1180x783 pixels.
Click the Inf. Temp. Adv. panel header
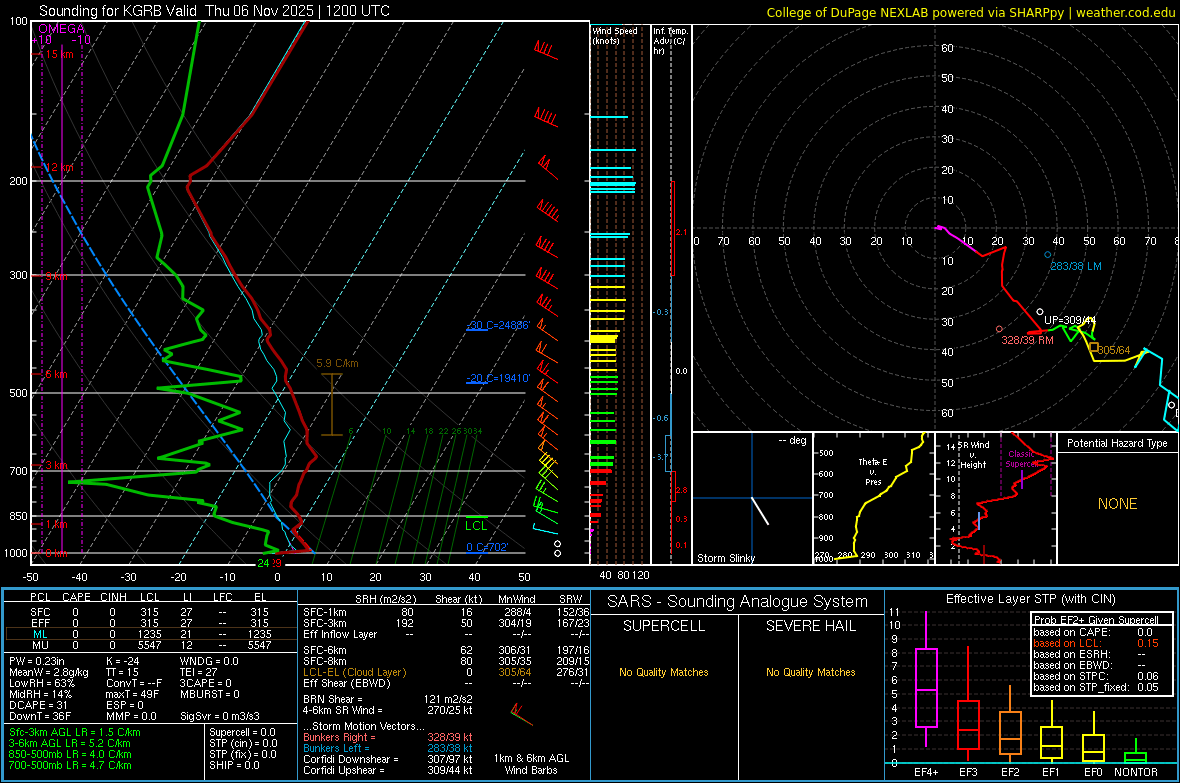pos(670,41)
